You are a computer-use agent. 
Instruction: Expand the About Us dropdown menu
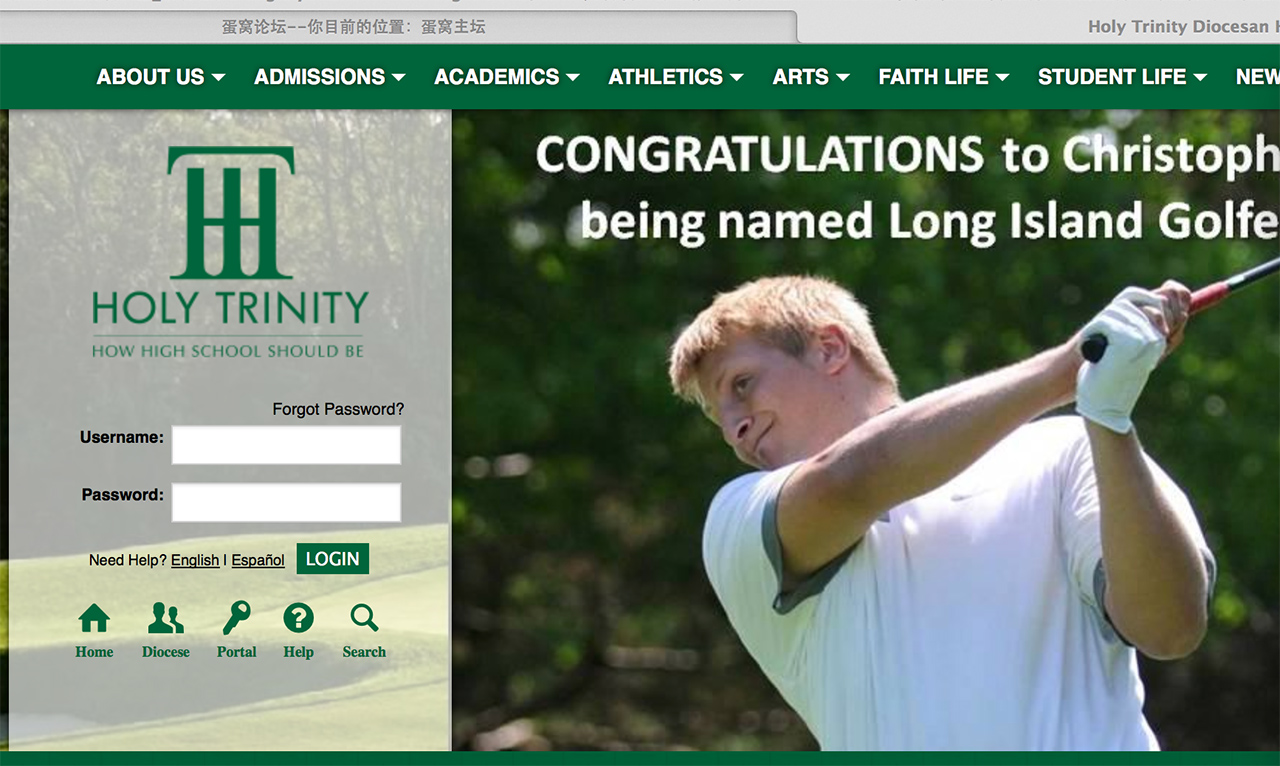[160, 77]
